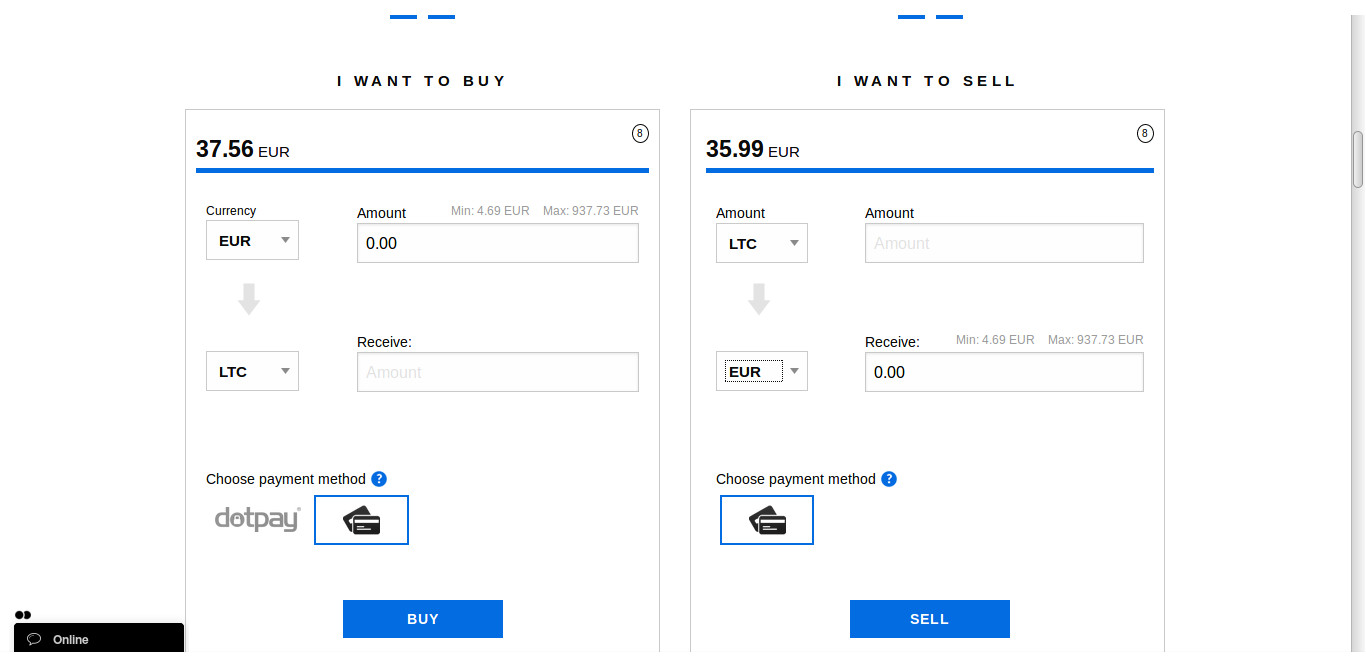The image size is (1366, 668).
Task: Open the LTC dropdown in Sell panel
Action: click(762, 243)
